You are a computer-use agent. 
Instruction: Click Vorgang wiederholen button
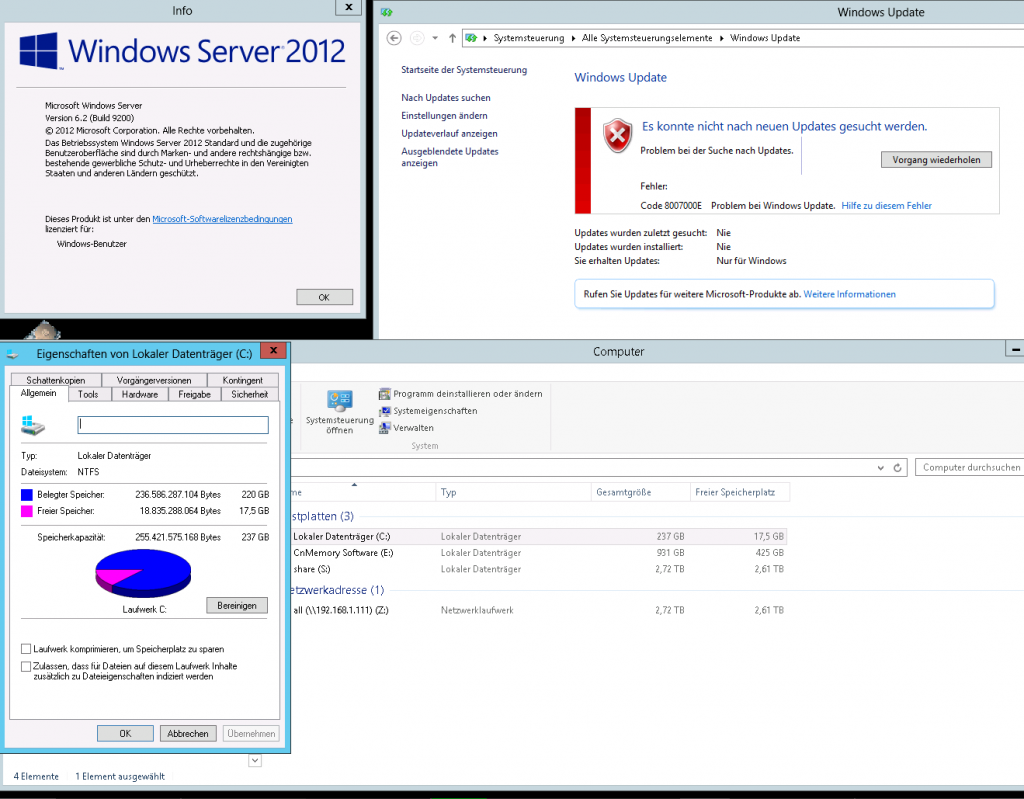pyautogui.click(x=936, y=159)
